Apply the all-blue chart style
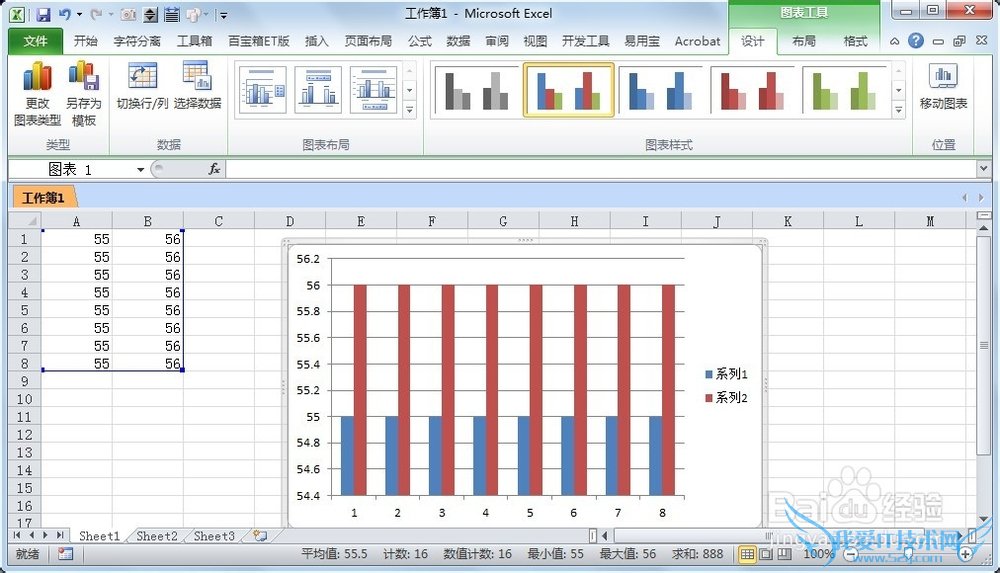The image size is (1000, 573). click(660, 91)
